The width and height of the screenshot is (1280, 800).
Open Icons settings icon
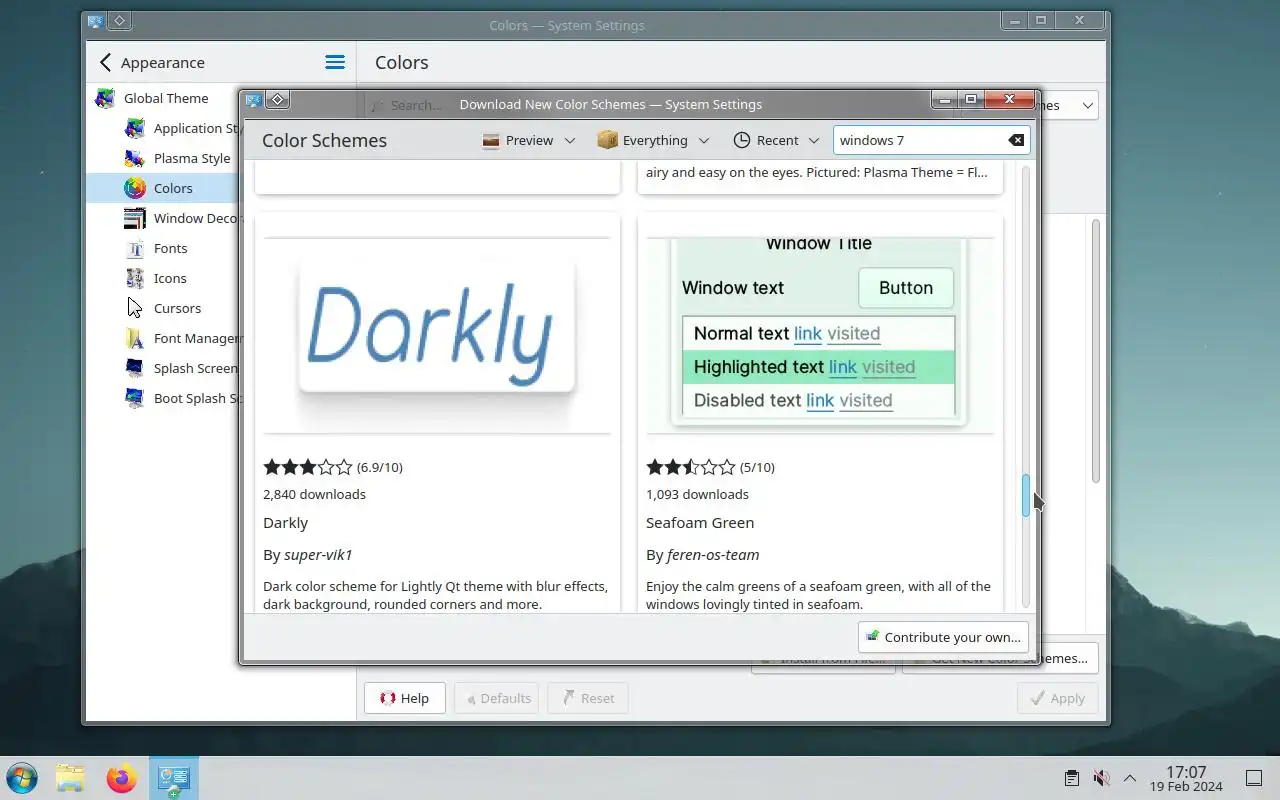click(135, 278)
